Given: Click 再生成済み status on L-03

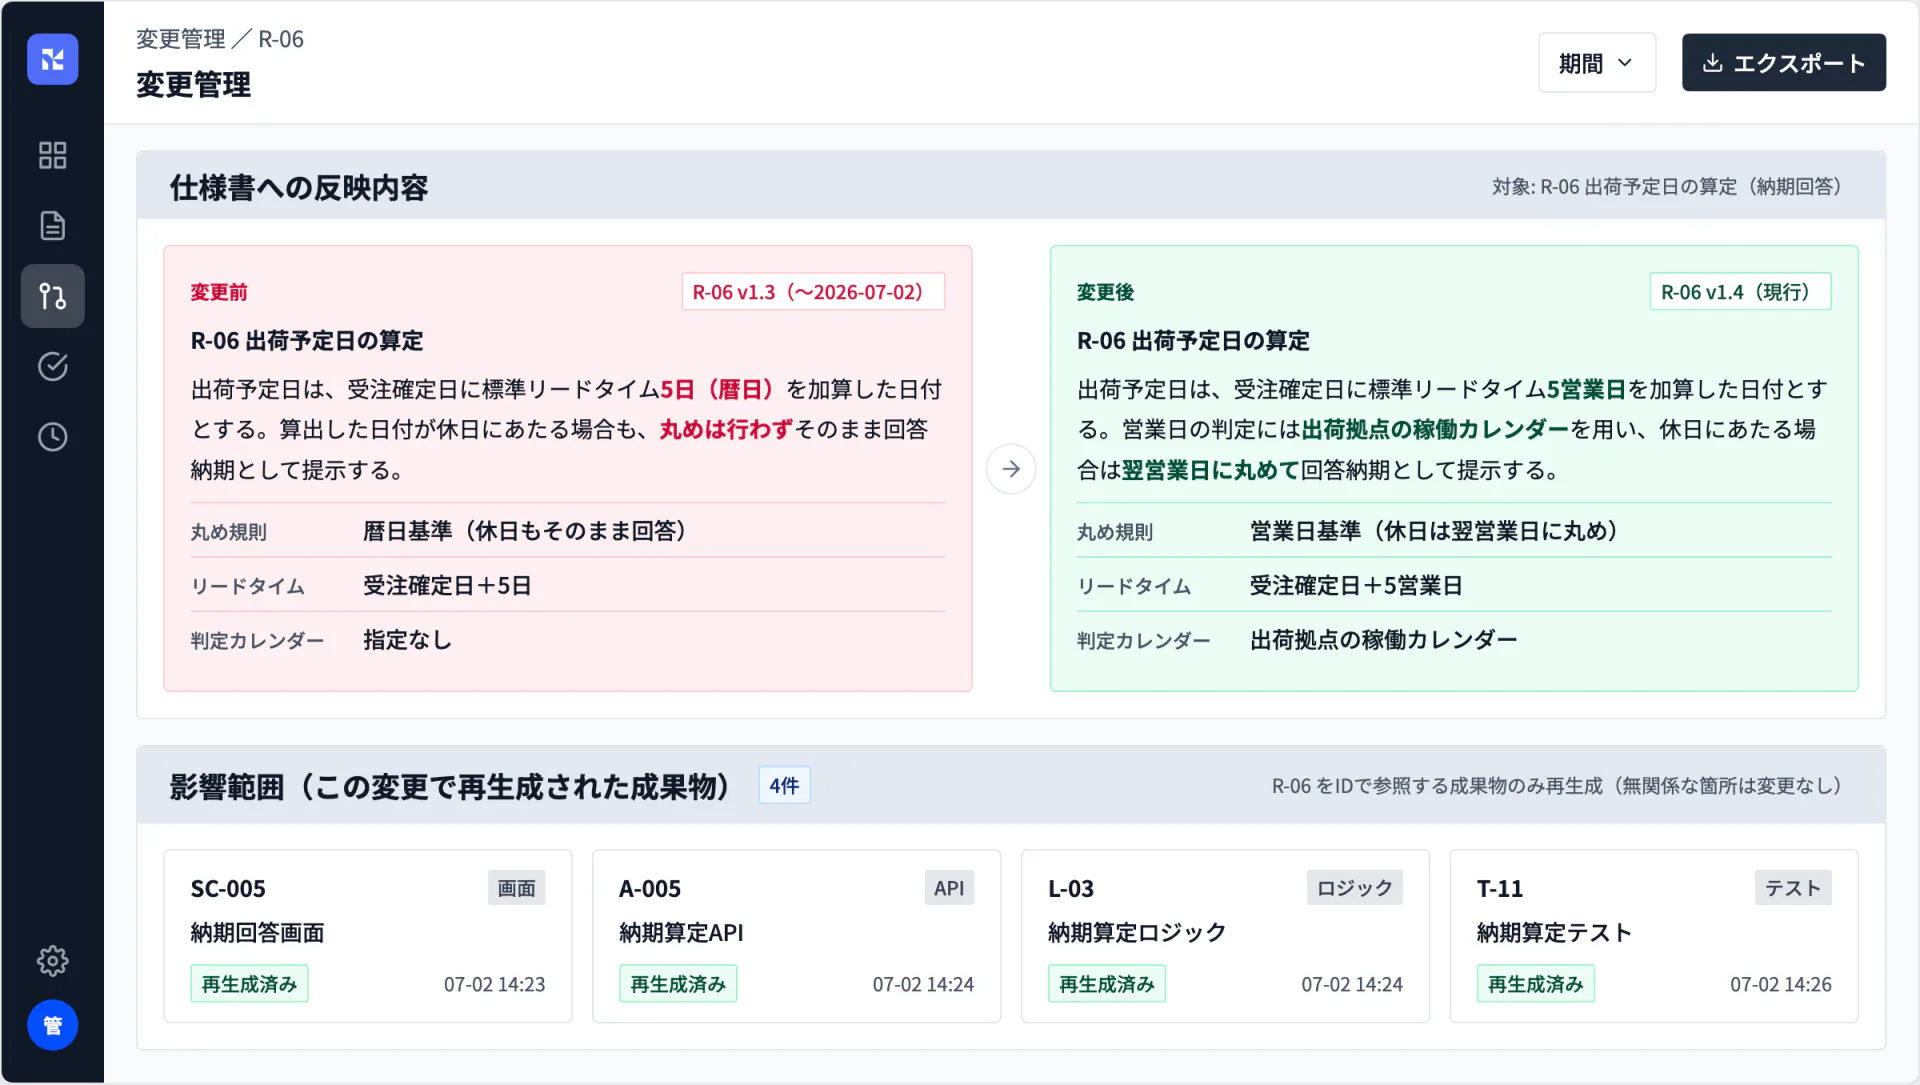Looking at the screenshot, I should click(1107, 984).
